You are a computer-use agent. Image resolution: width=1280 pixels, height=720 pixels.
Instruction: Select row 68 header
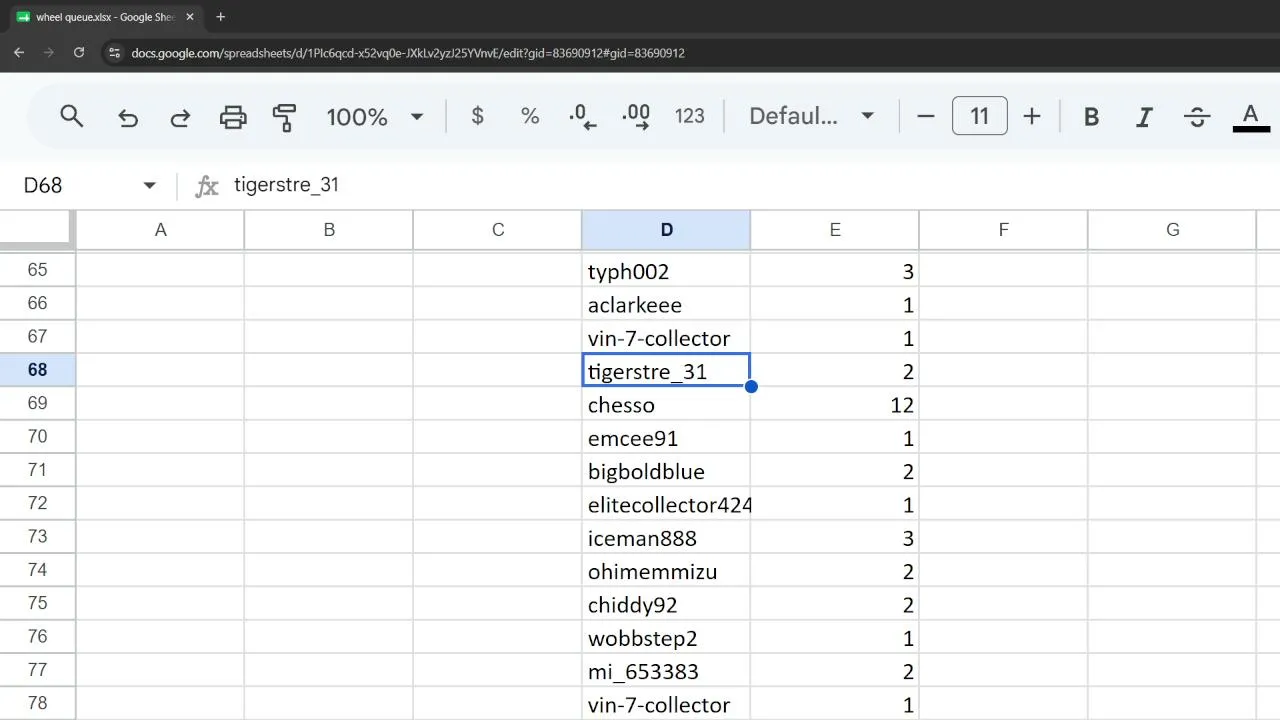[x=38, y=370]
